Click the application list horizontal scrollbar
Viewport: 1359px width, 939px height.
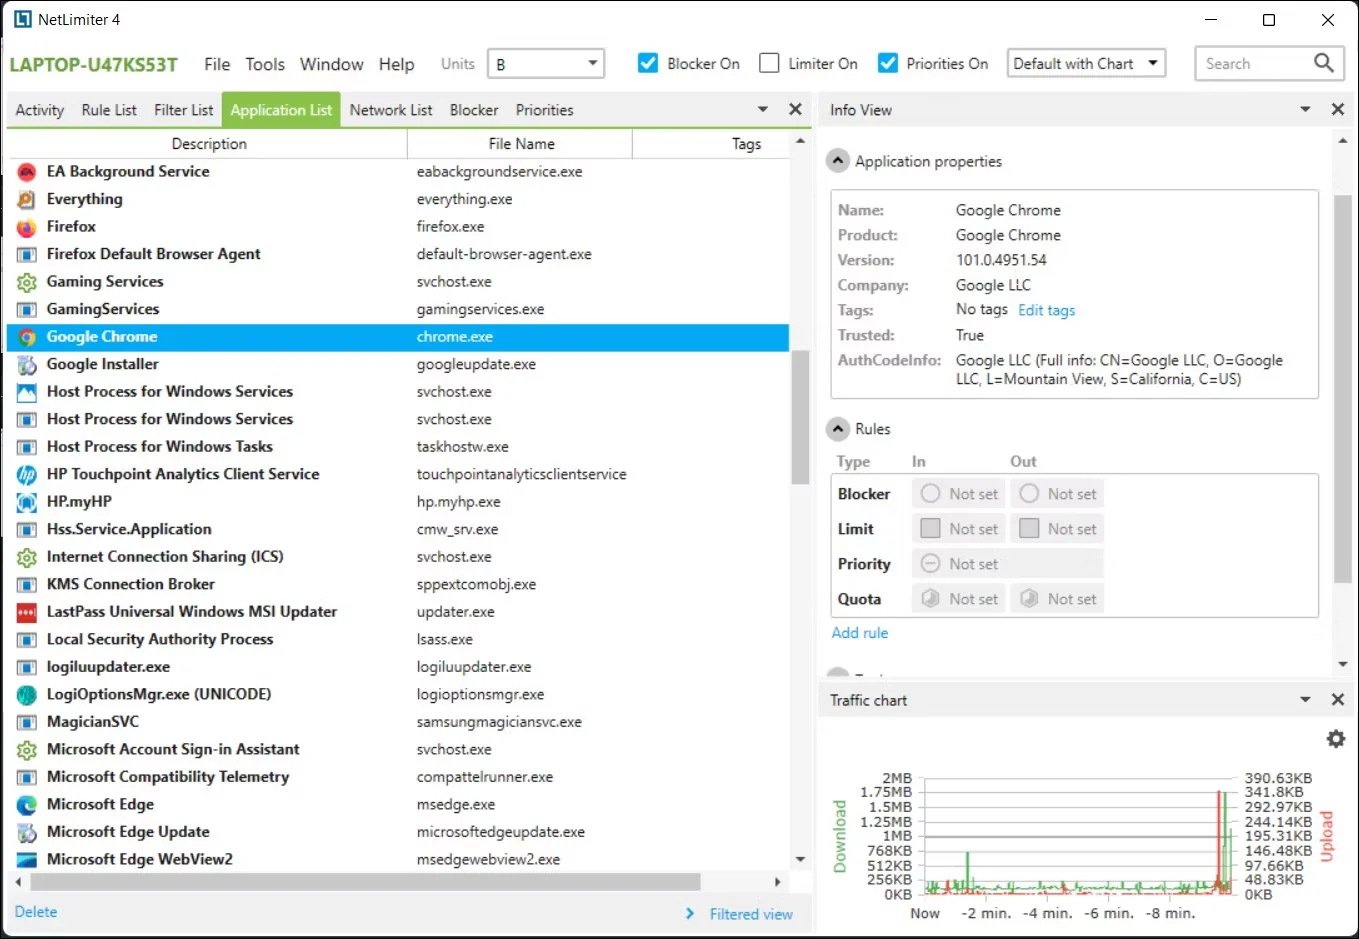[x=366, y=882]
